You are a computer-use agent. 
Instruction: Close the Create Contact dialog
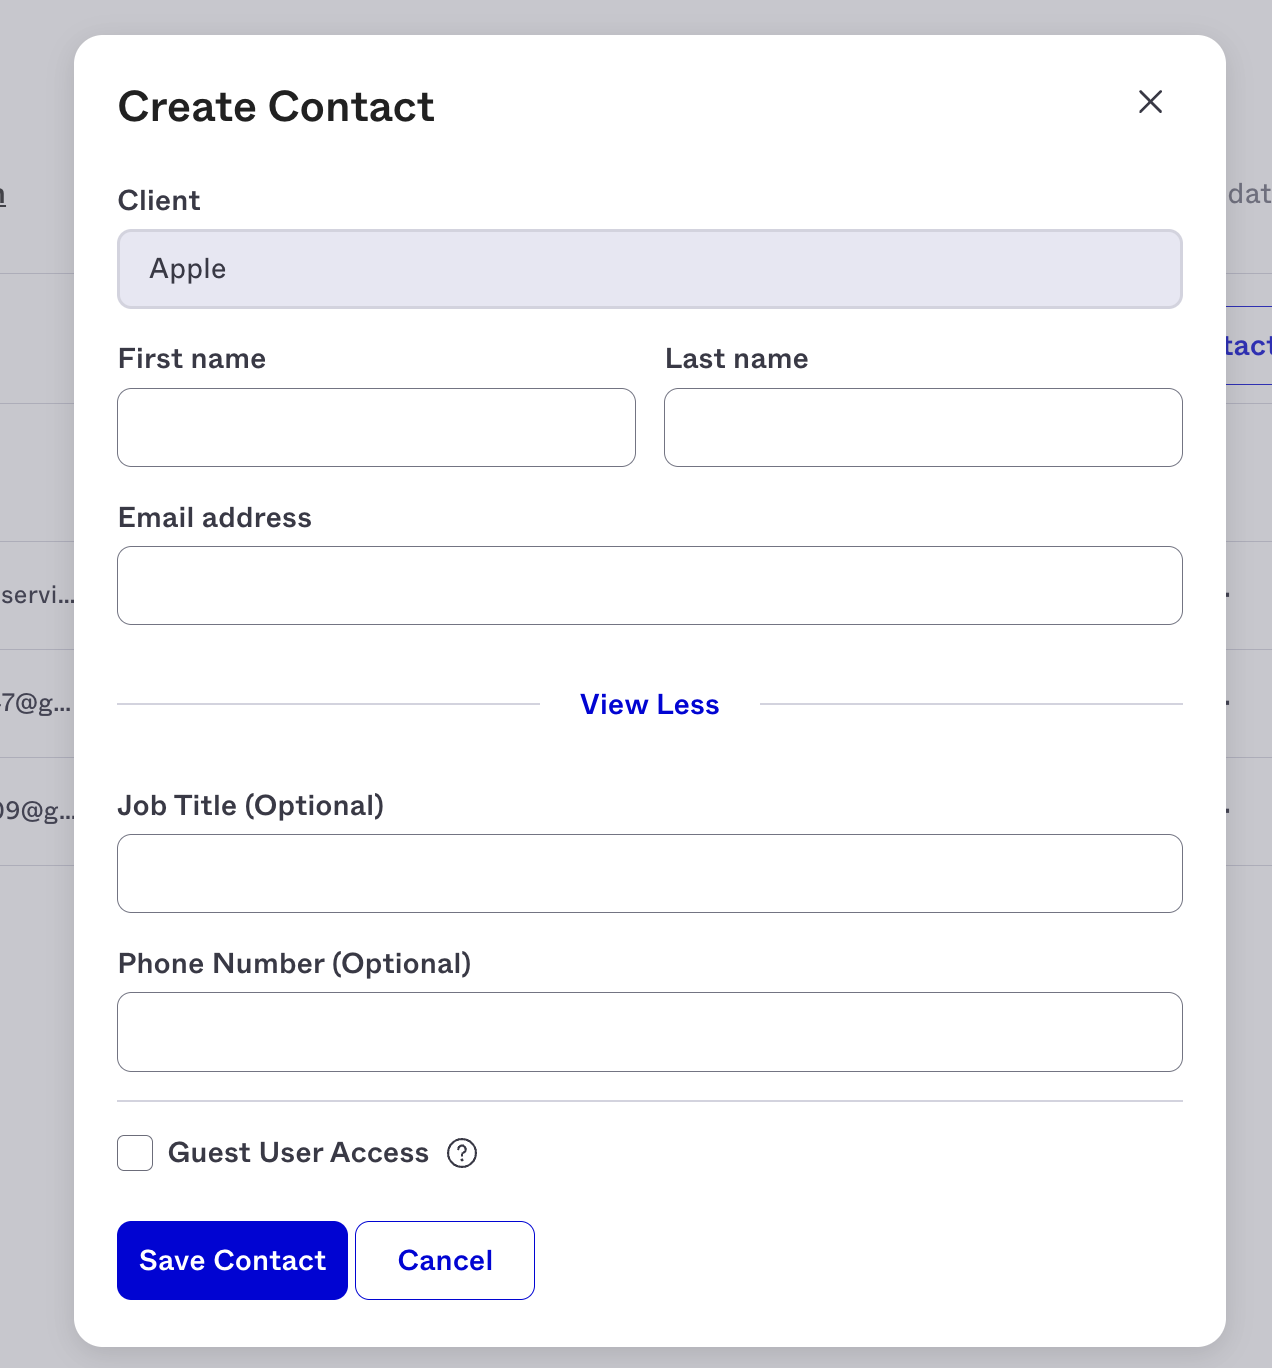tap(1150, 101)
